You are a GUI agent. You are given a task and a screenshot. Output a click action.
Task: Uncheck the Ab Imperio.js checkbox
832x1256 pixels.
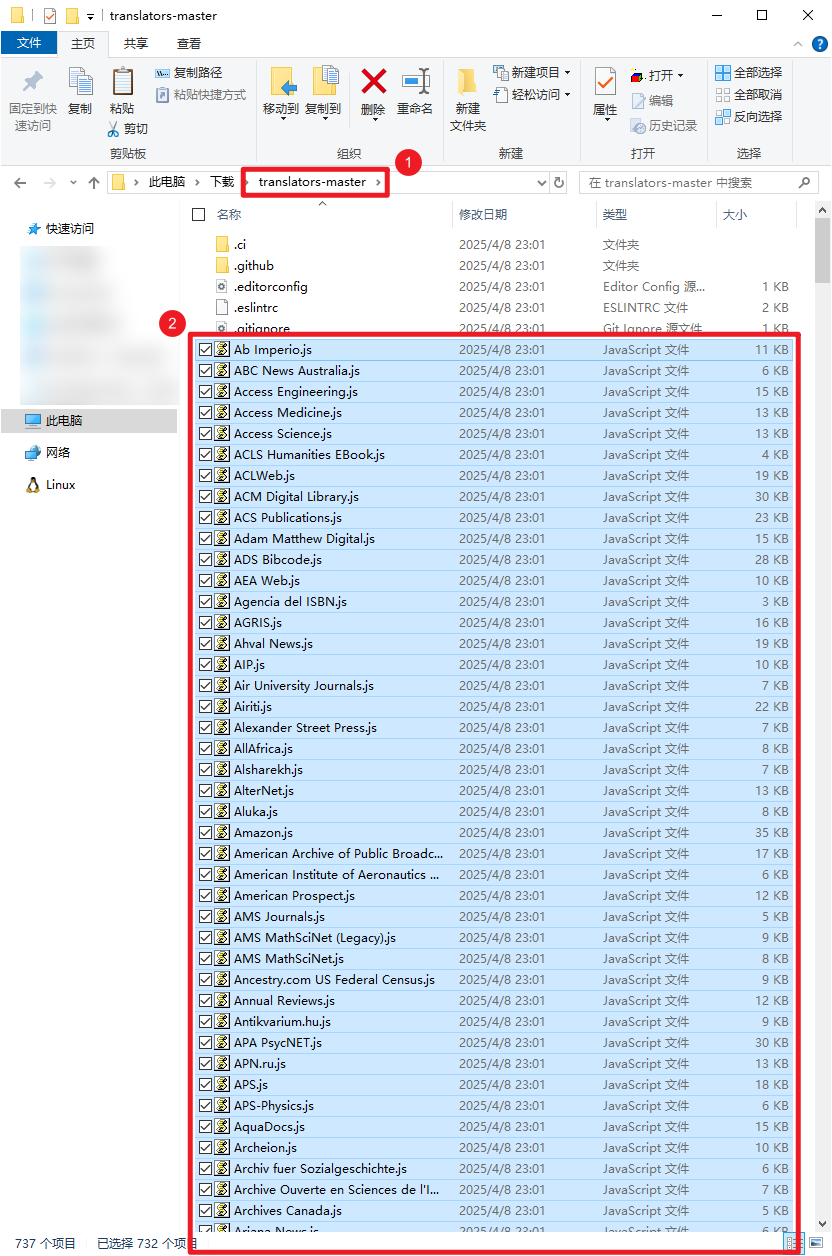pos(205,350)
